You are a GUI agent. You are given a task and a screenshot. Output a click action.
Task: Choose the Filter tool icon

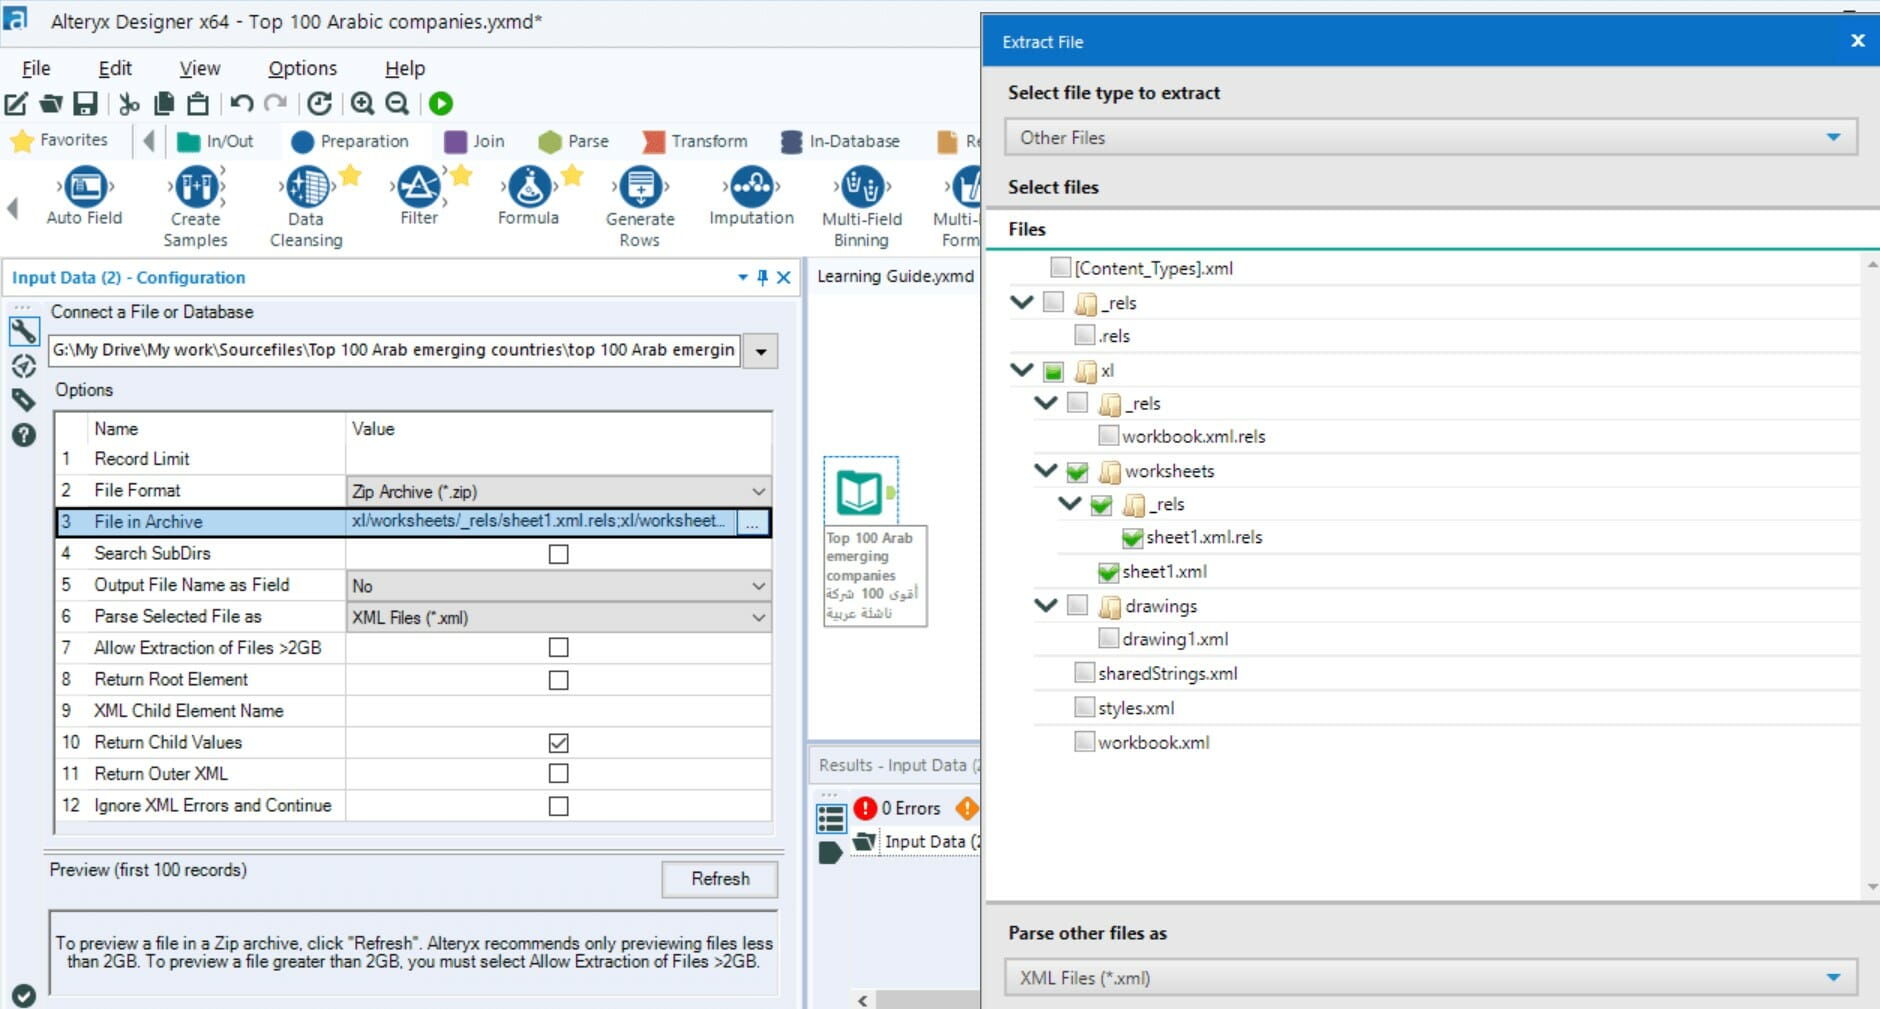coord(419,186)
